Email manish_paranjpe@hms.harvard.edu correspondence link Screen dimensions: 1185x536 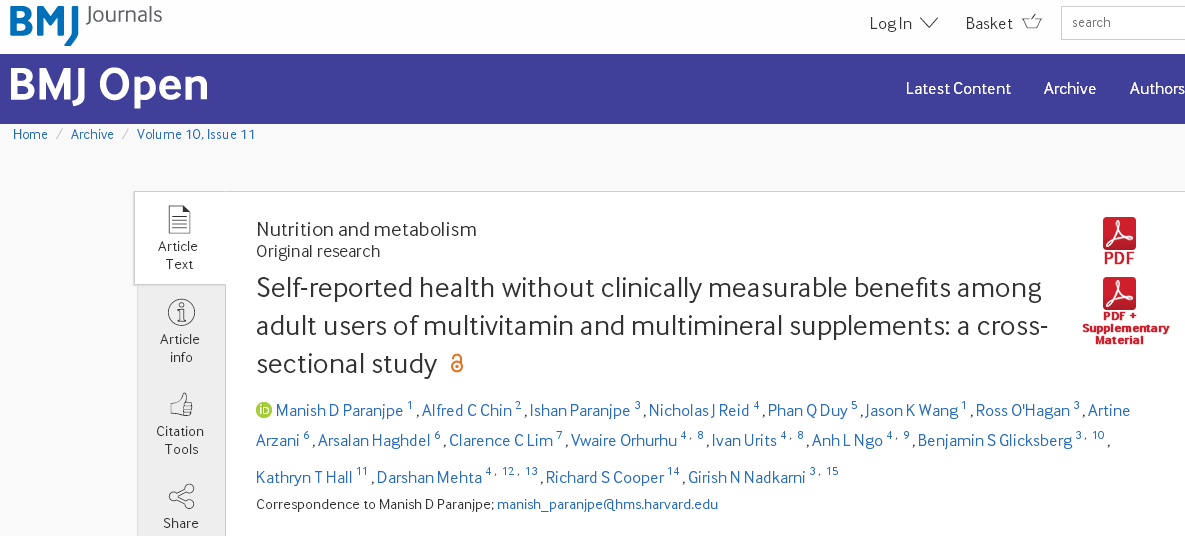click(608, 504)
